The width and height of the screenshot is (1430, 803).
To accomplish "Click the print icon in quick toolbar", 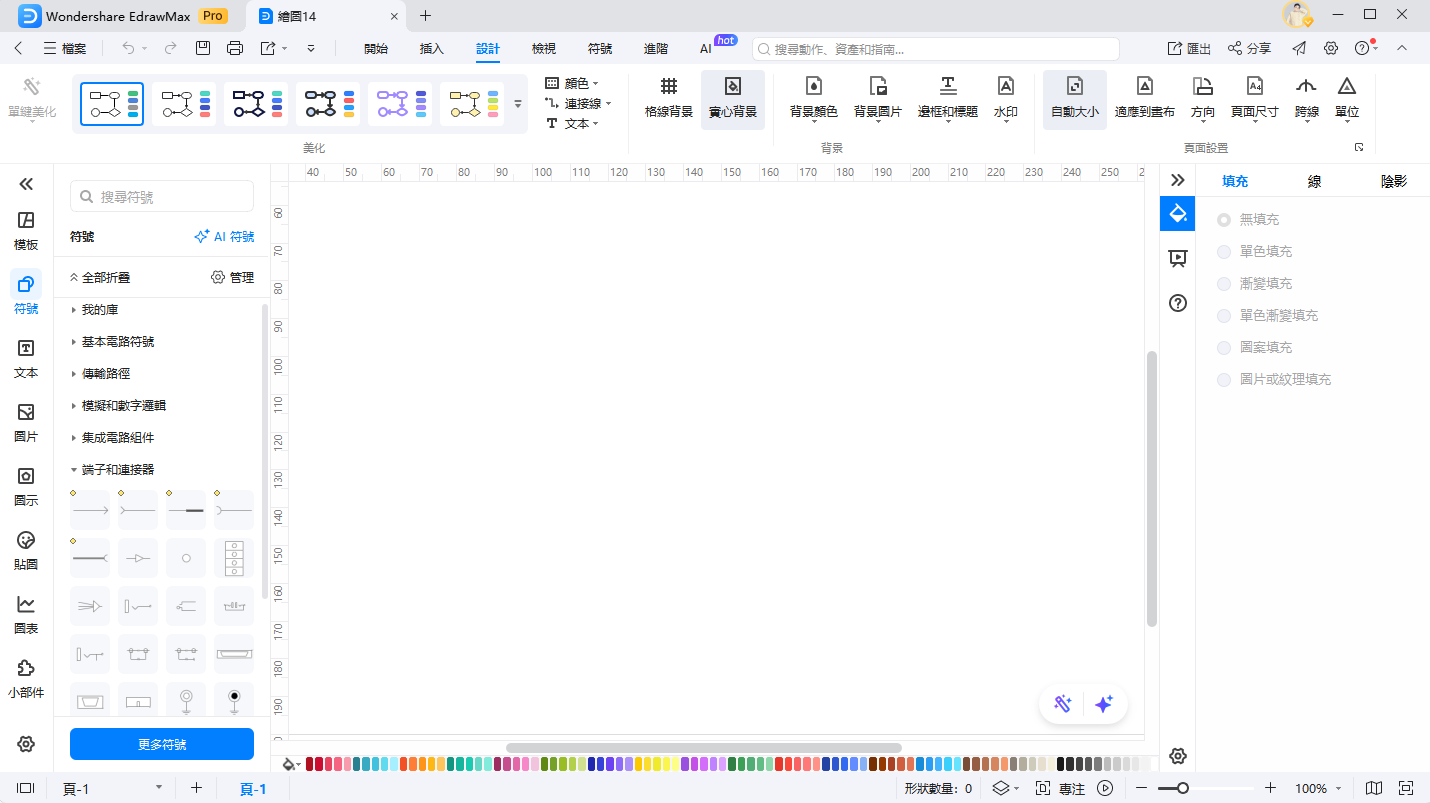I will (235, 48).
